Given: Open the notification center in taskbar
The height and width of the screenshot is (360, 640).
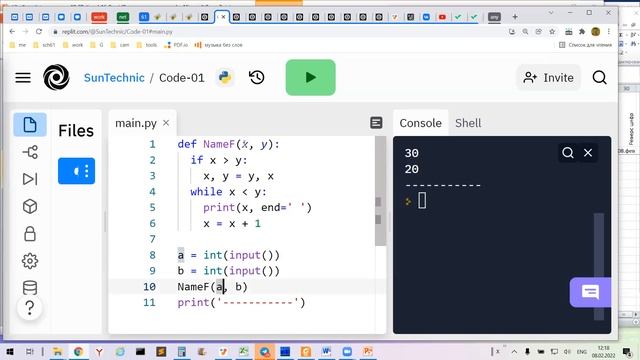Looking at the screenshot, I should pos(627,351).
